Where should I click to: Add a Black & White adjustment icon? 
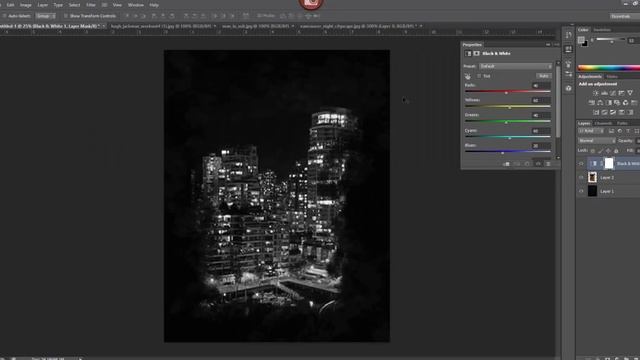(609, 103)
